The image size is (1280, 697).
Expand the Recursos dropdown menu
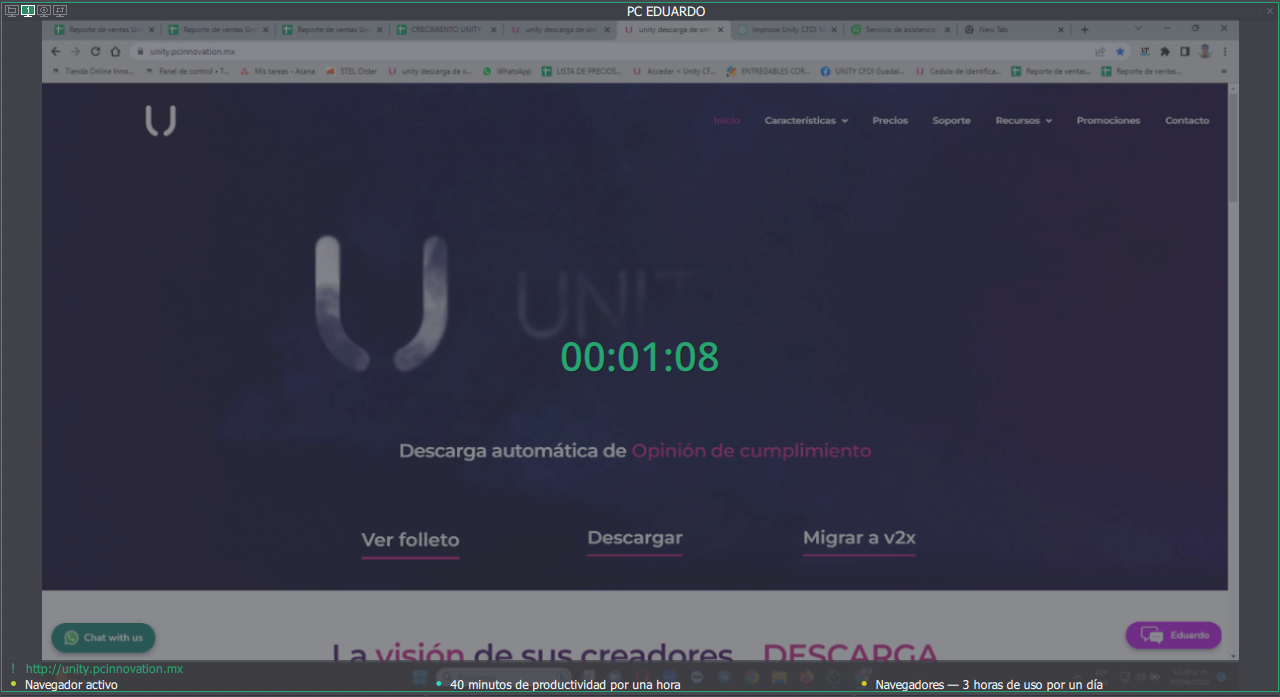1023,120
